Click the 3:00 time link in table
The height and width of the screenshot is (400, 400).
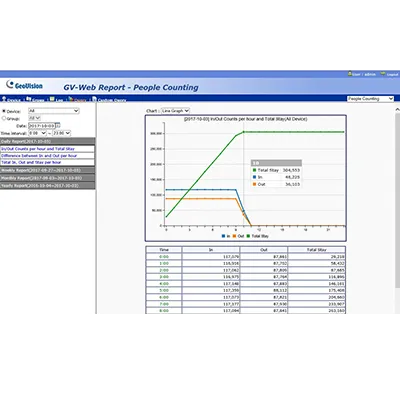pyautogui.click(x=164, y=277)
